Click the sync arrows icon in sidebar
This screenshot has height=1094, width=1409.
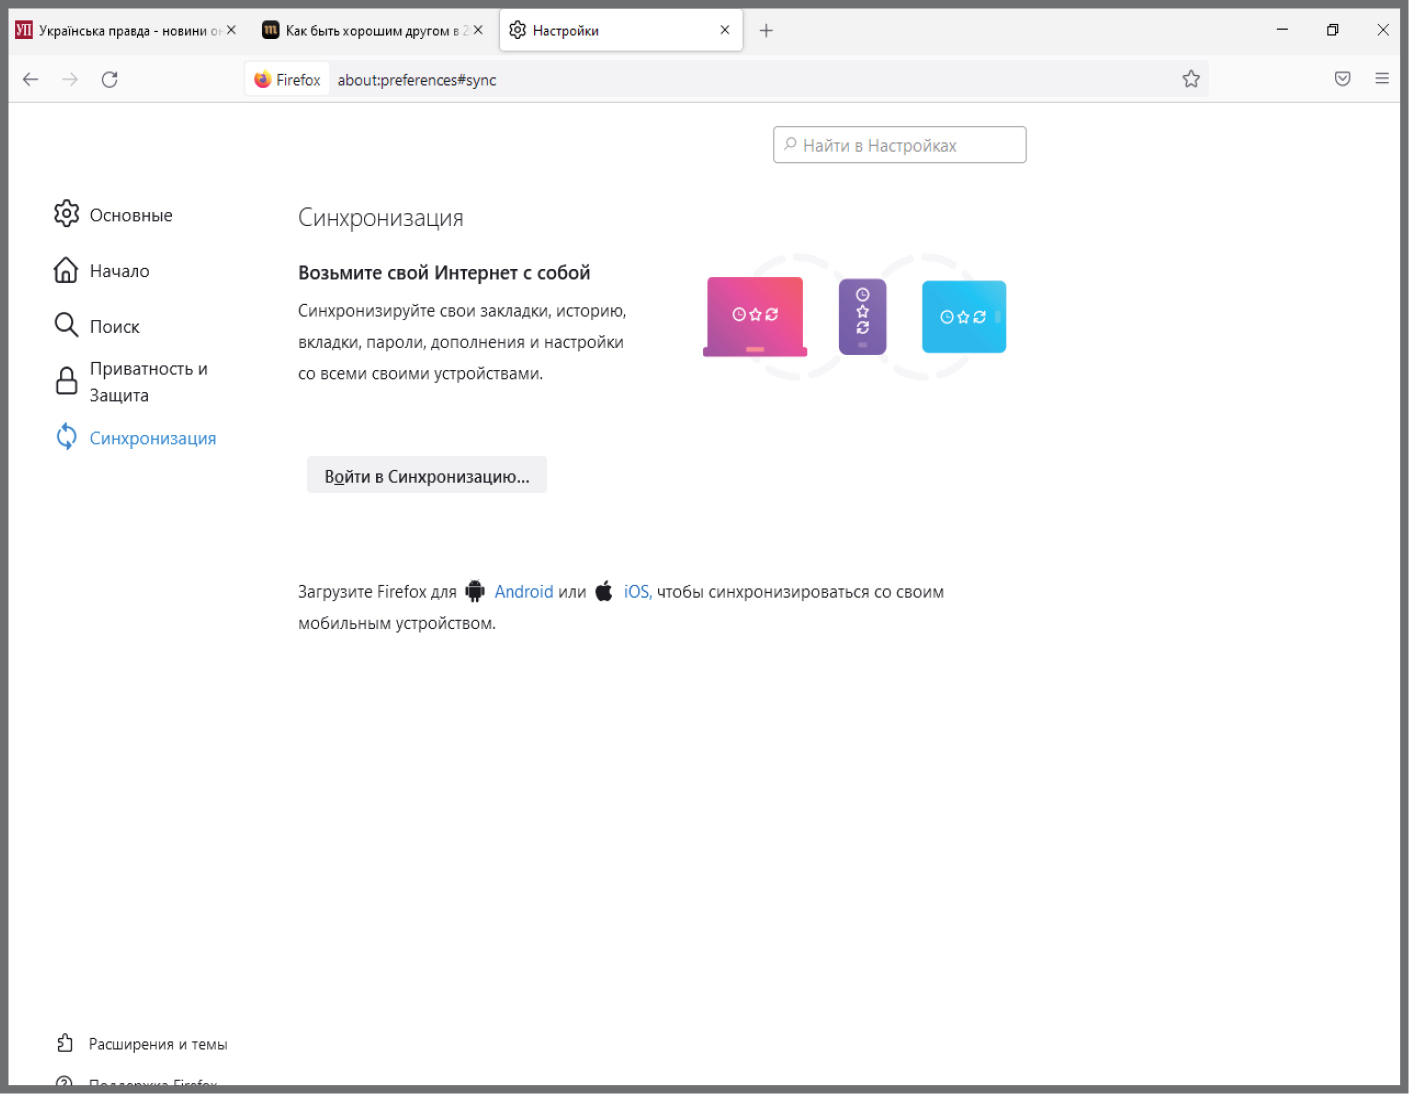click(66, 437)
